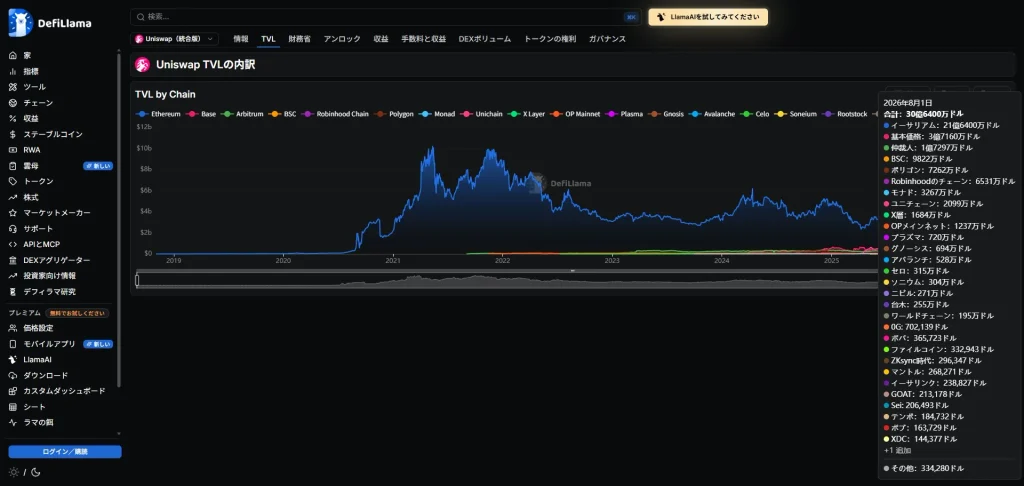Open the ステーブルコイン dollar icon
The image size is (1024, 486).
(x=12, y=134)
